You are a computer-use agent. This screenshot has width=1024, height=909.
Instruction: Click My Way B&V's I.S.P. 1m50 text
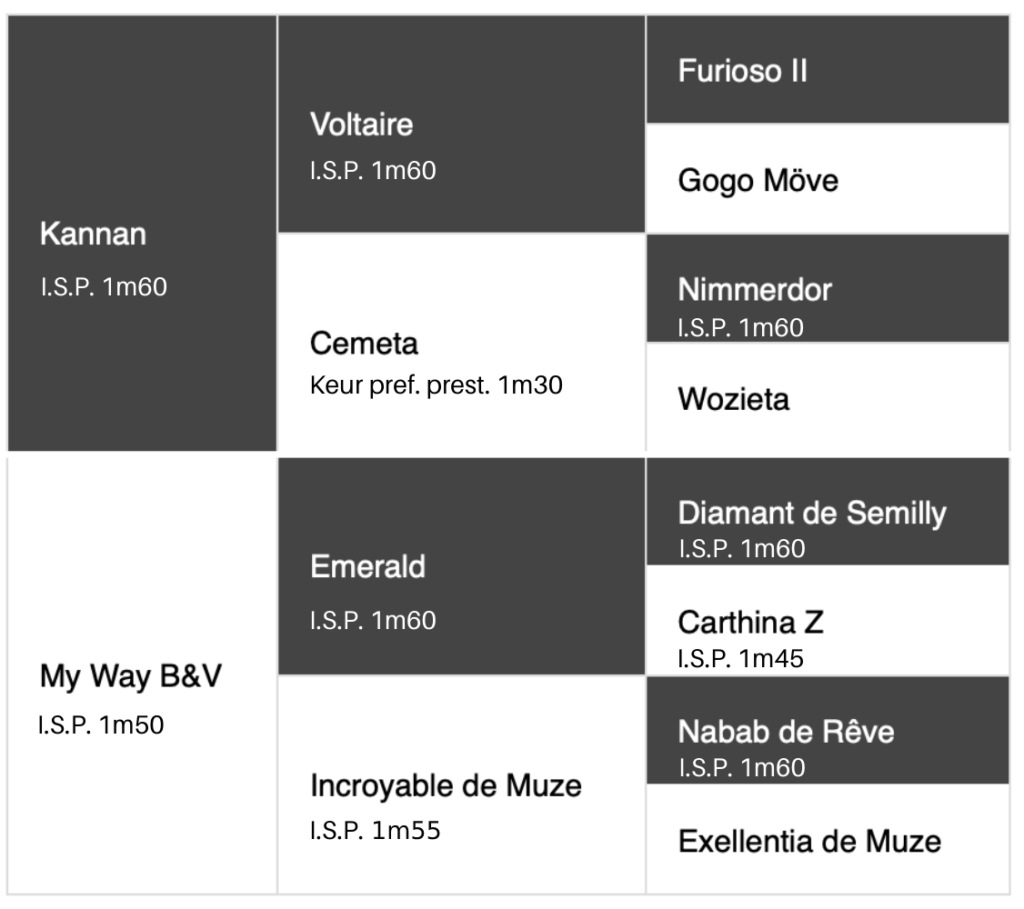point(101,725)
